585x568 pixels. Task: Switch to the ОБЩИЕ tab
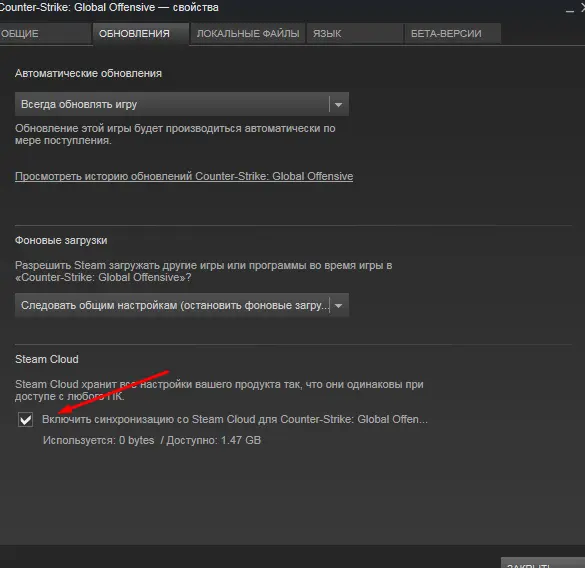45,34
